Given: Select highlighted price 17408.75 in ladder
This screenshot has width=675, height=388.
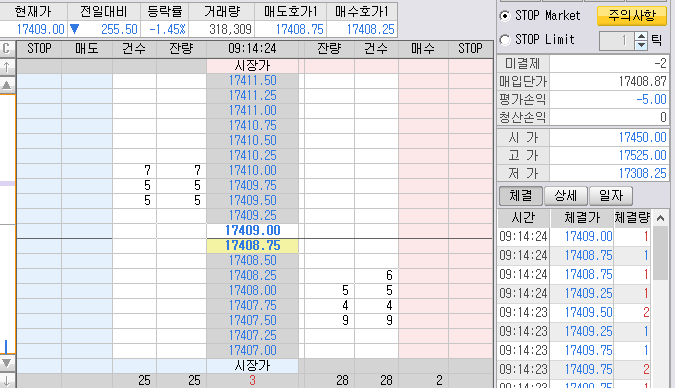Looking at the screenshot, I should pyautogui.click(x=252, y=246).
